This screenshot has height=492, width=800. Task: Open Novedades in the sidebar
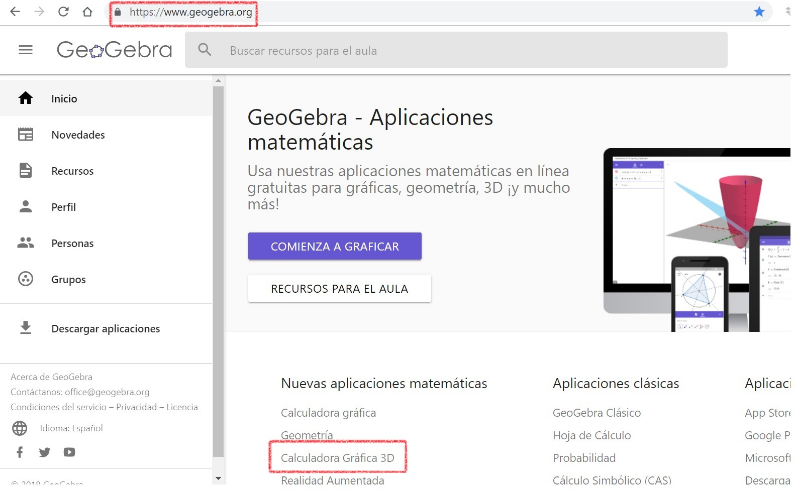click(x=106, y=135)
